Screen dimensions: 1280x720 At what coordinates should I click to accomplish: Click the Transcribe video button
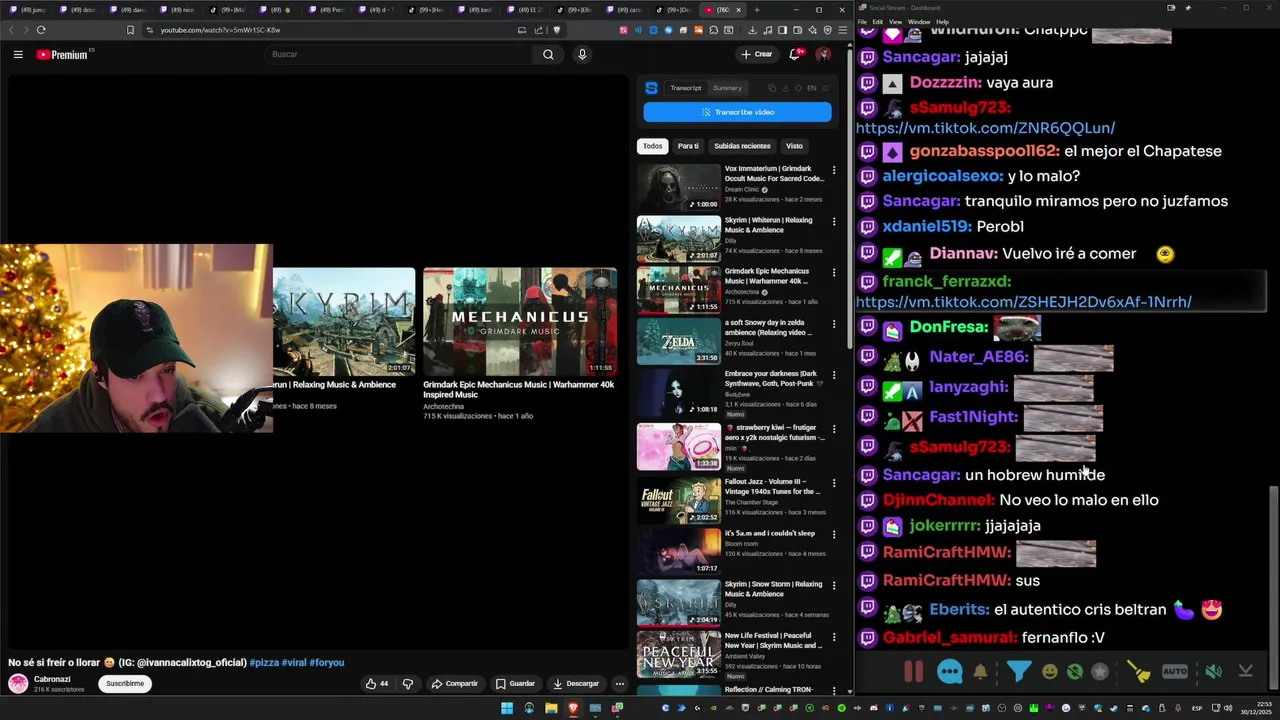pyautogui.click(x=737, y=112)
